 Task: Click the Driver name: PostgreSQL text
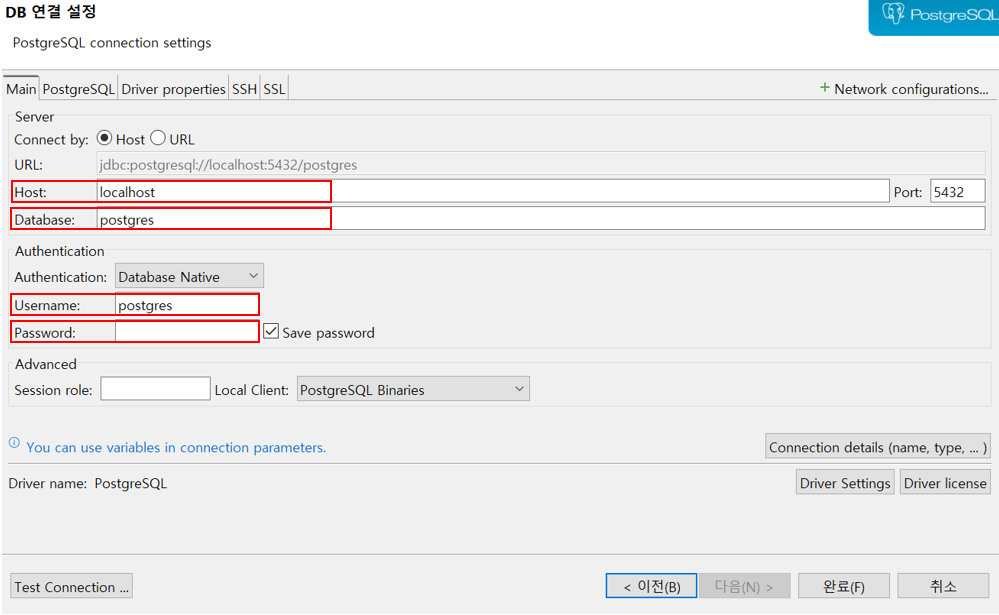click(x=88, y=484)
